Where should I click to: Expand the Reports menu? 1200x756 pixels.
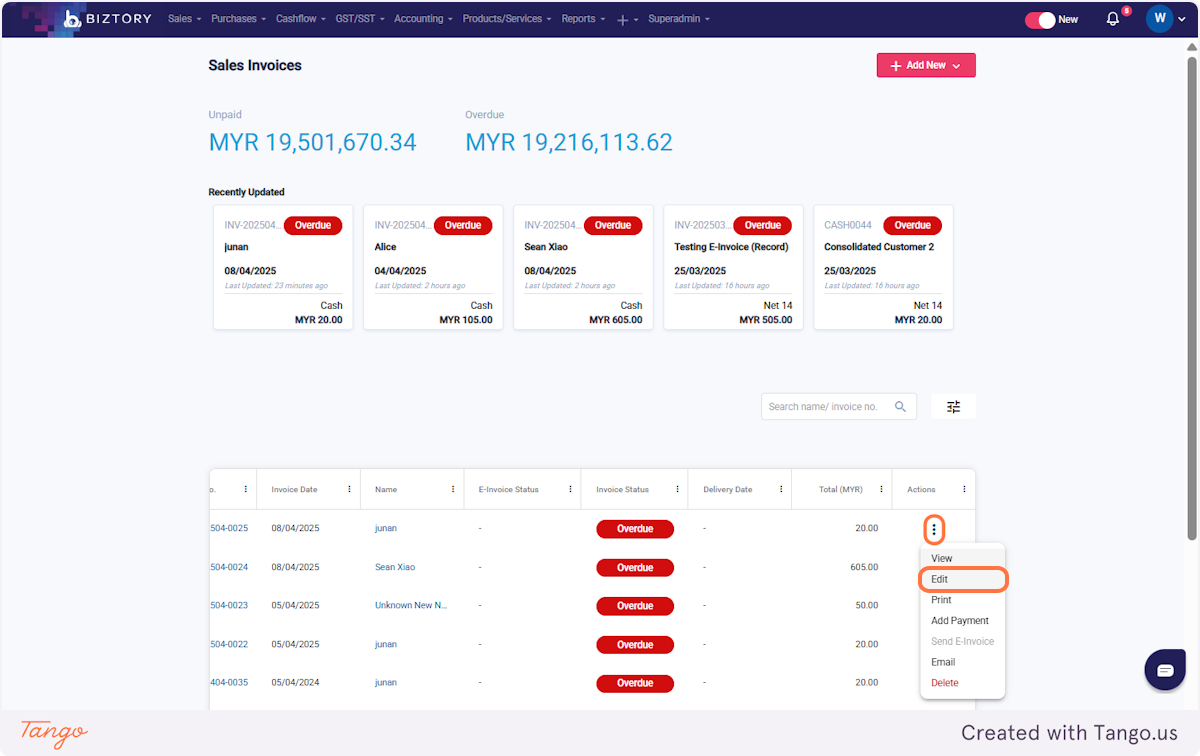[x=583, y=19]
